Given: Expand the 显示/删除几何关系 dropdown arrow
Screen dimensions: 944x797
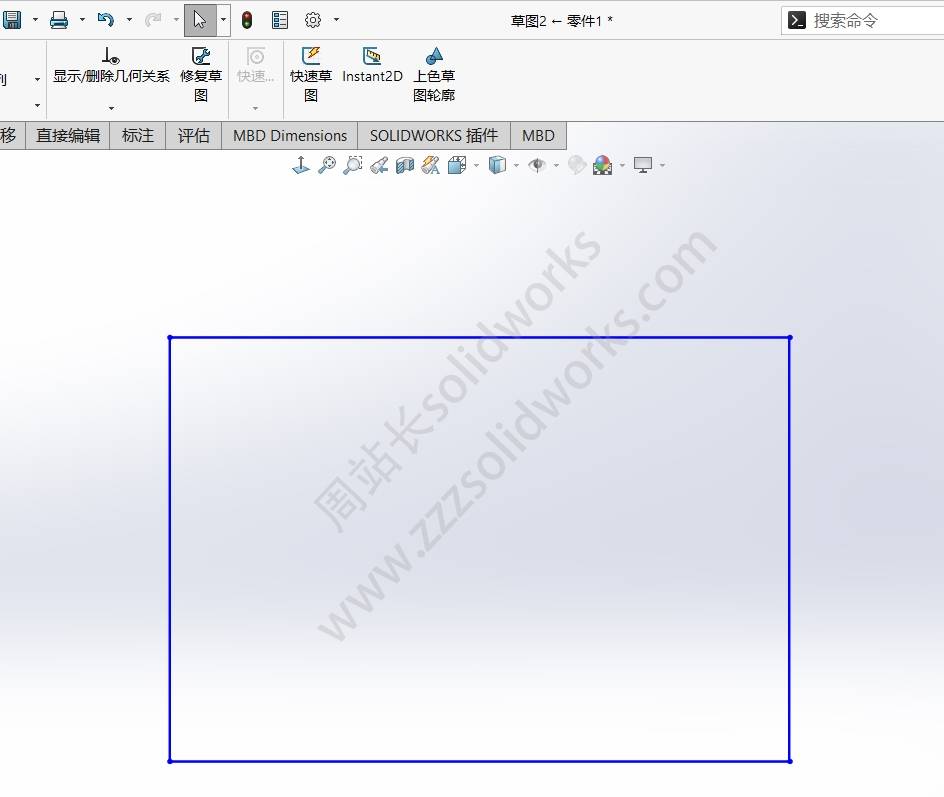Looking at the screenshot, I should [x=111, y=108].
